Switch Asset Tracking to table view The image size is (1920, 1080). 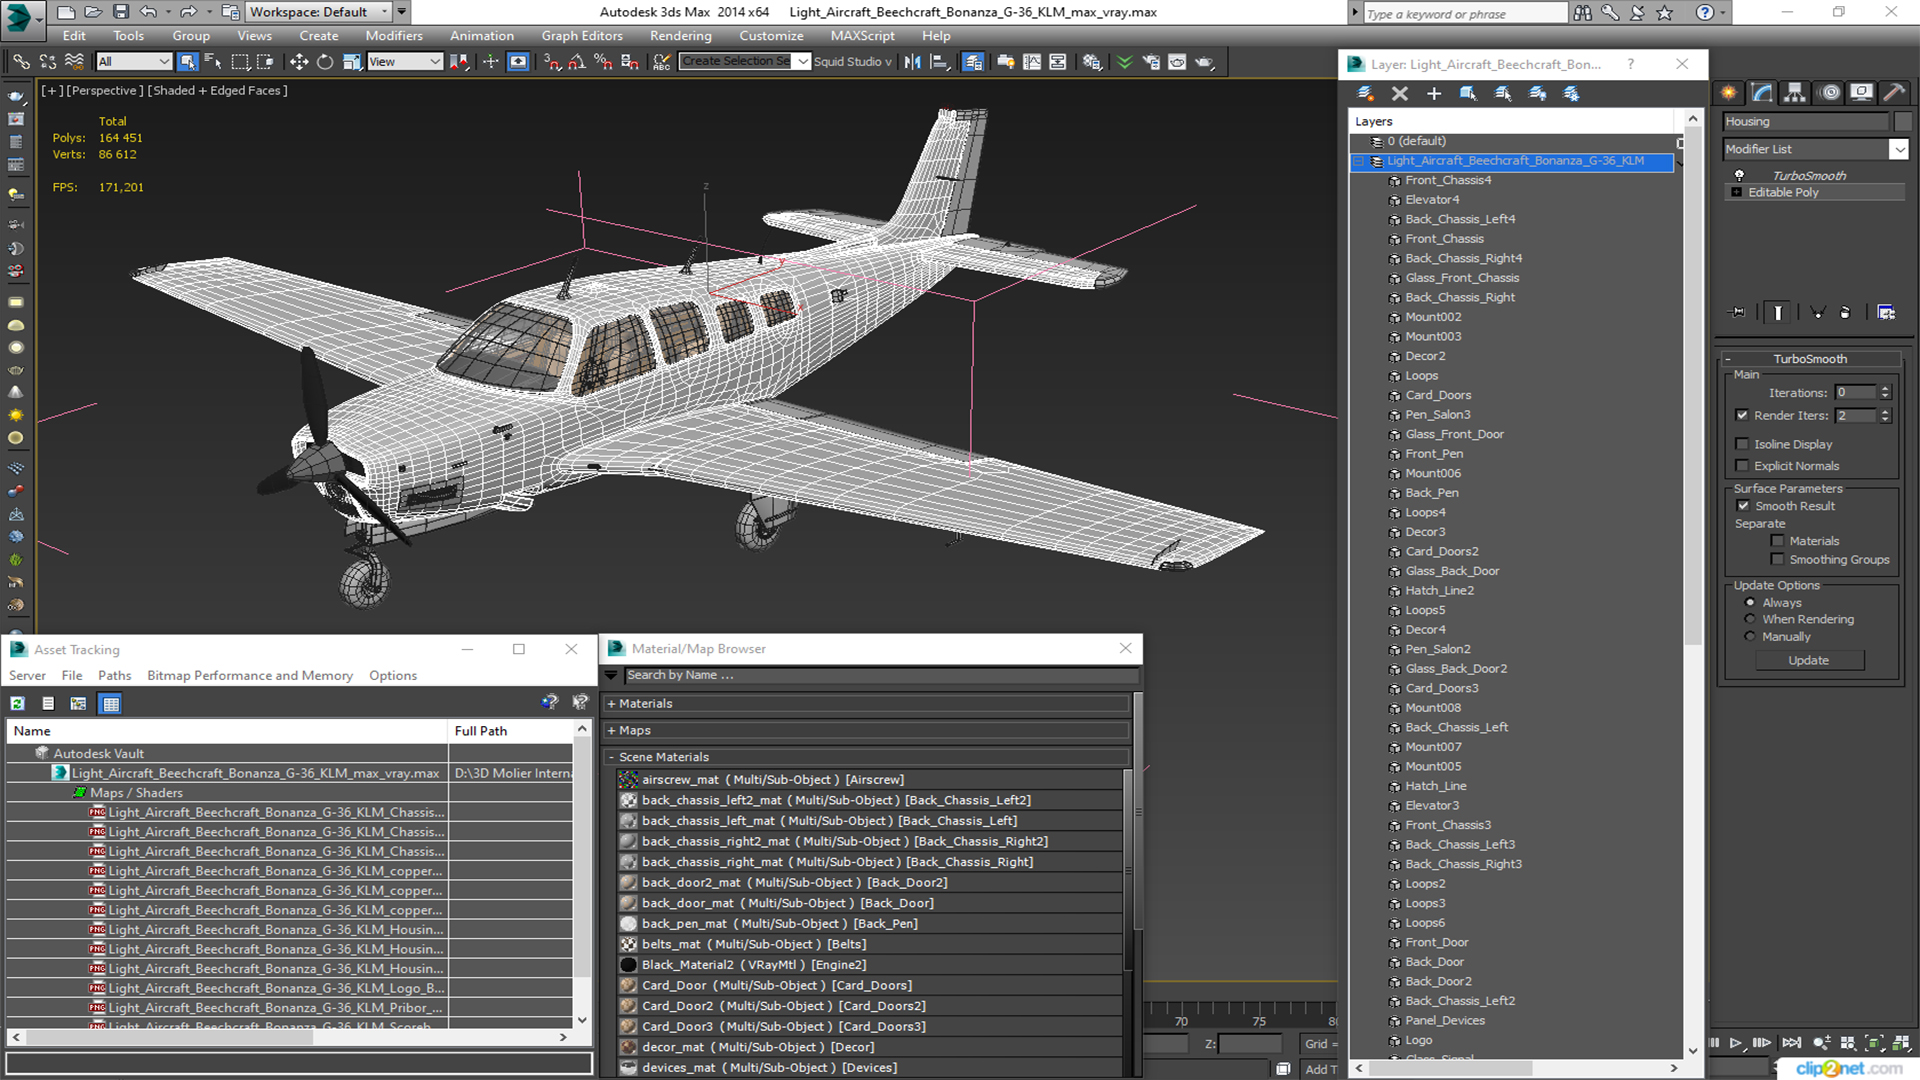point(111,703)
